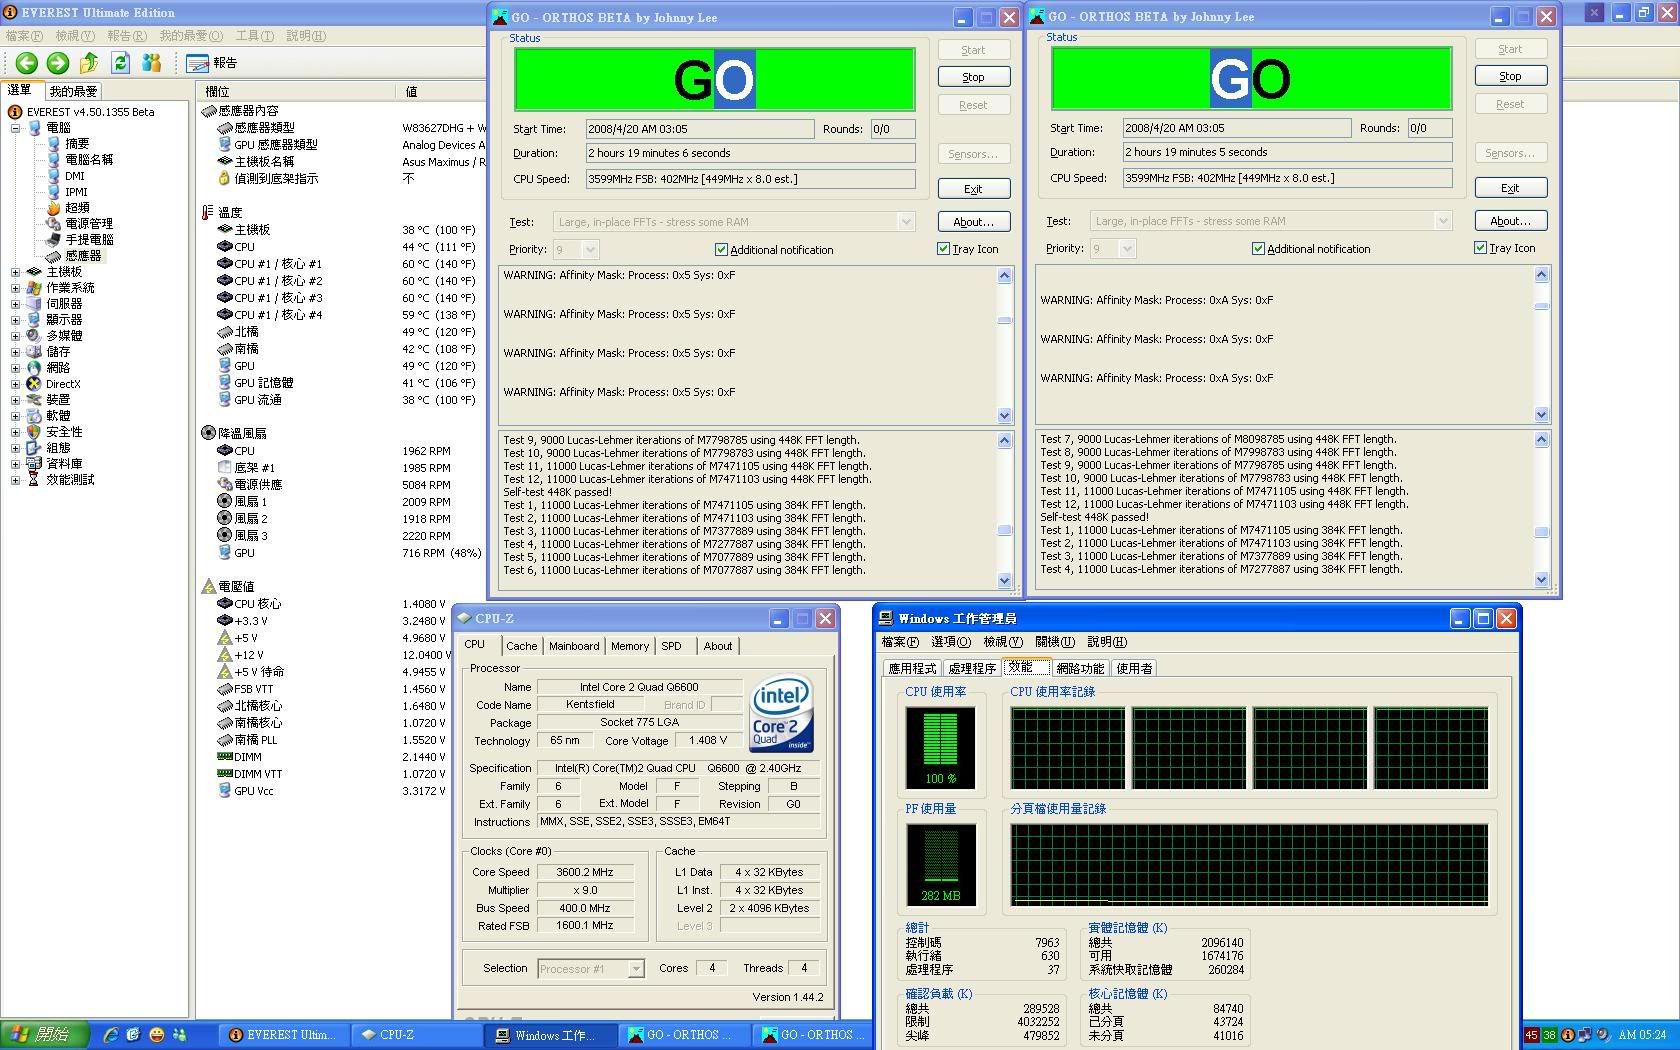Switch to 處理程序 processes tab in Task Manager
Viewport: 1680px width, 1050px height.
(x=972, y=668)
